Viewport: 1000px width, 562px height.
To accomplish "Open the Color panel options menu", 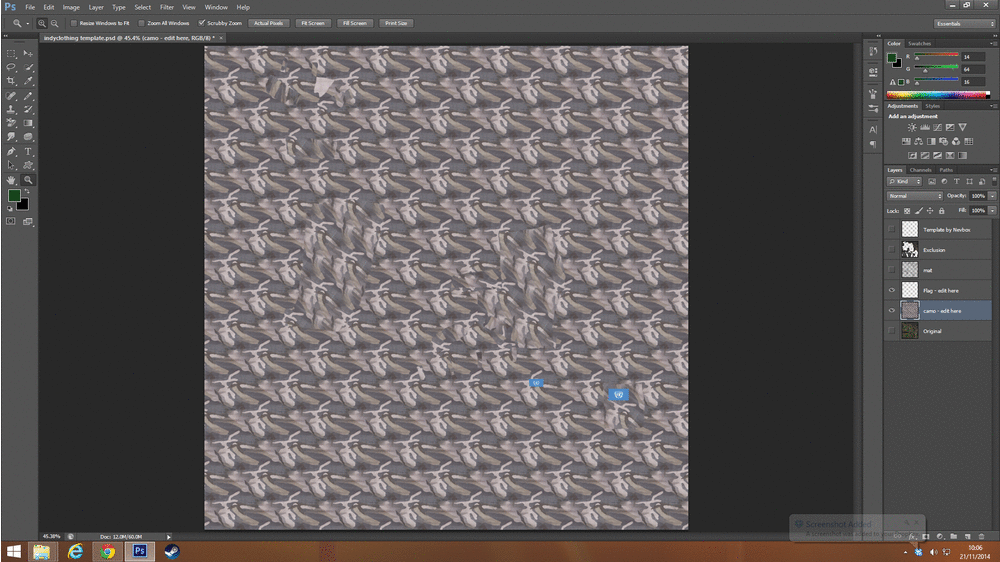I will (992, 43).
